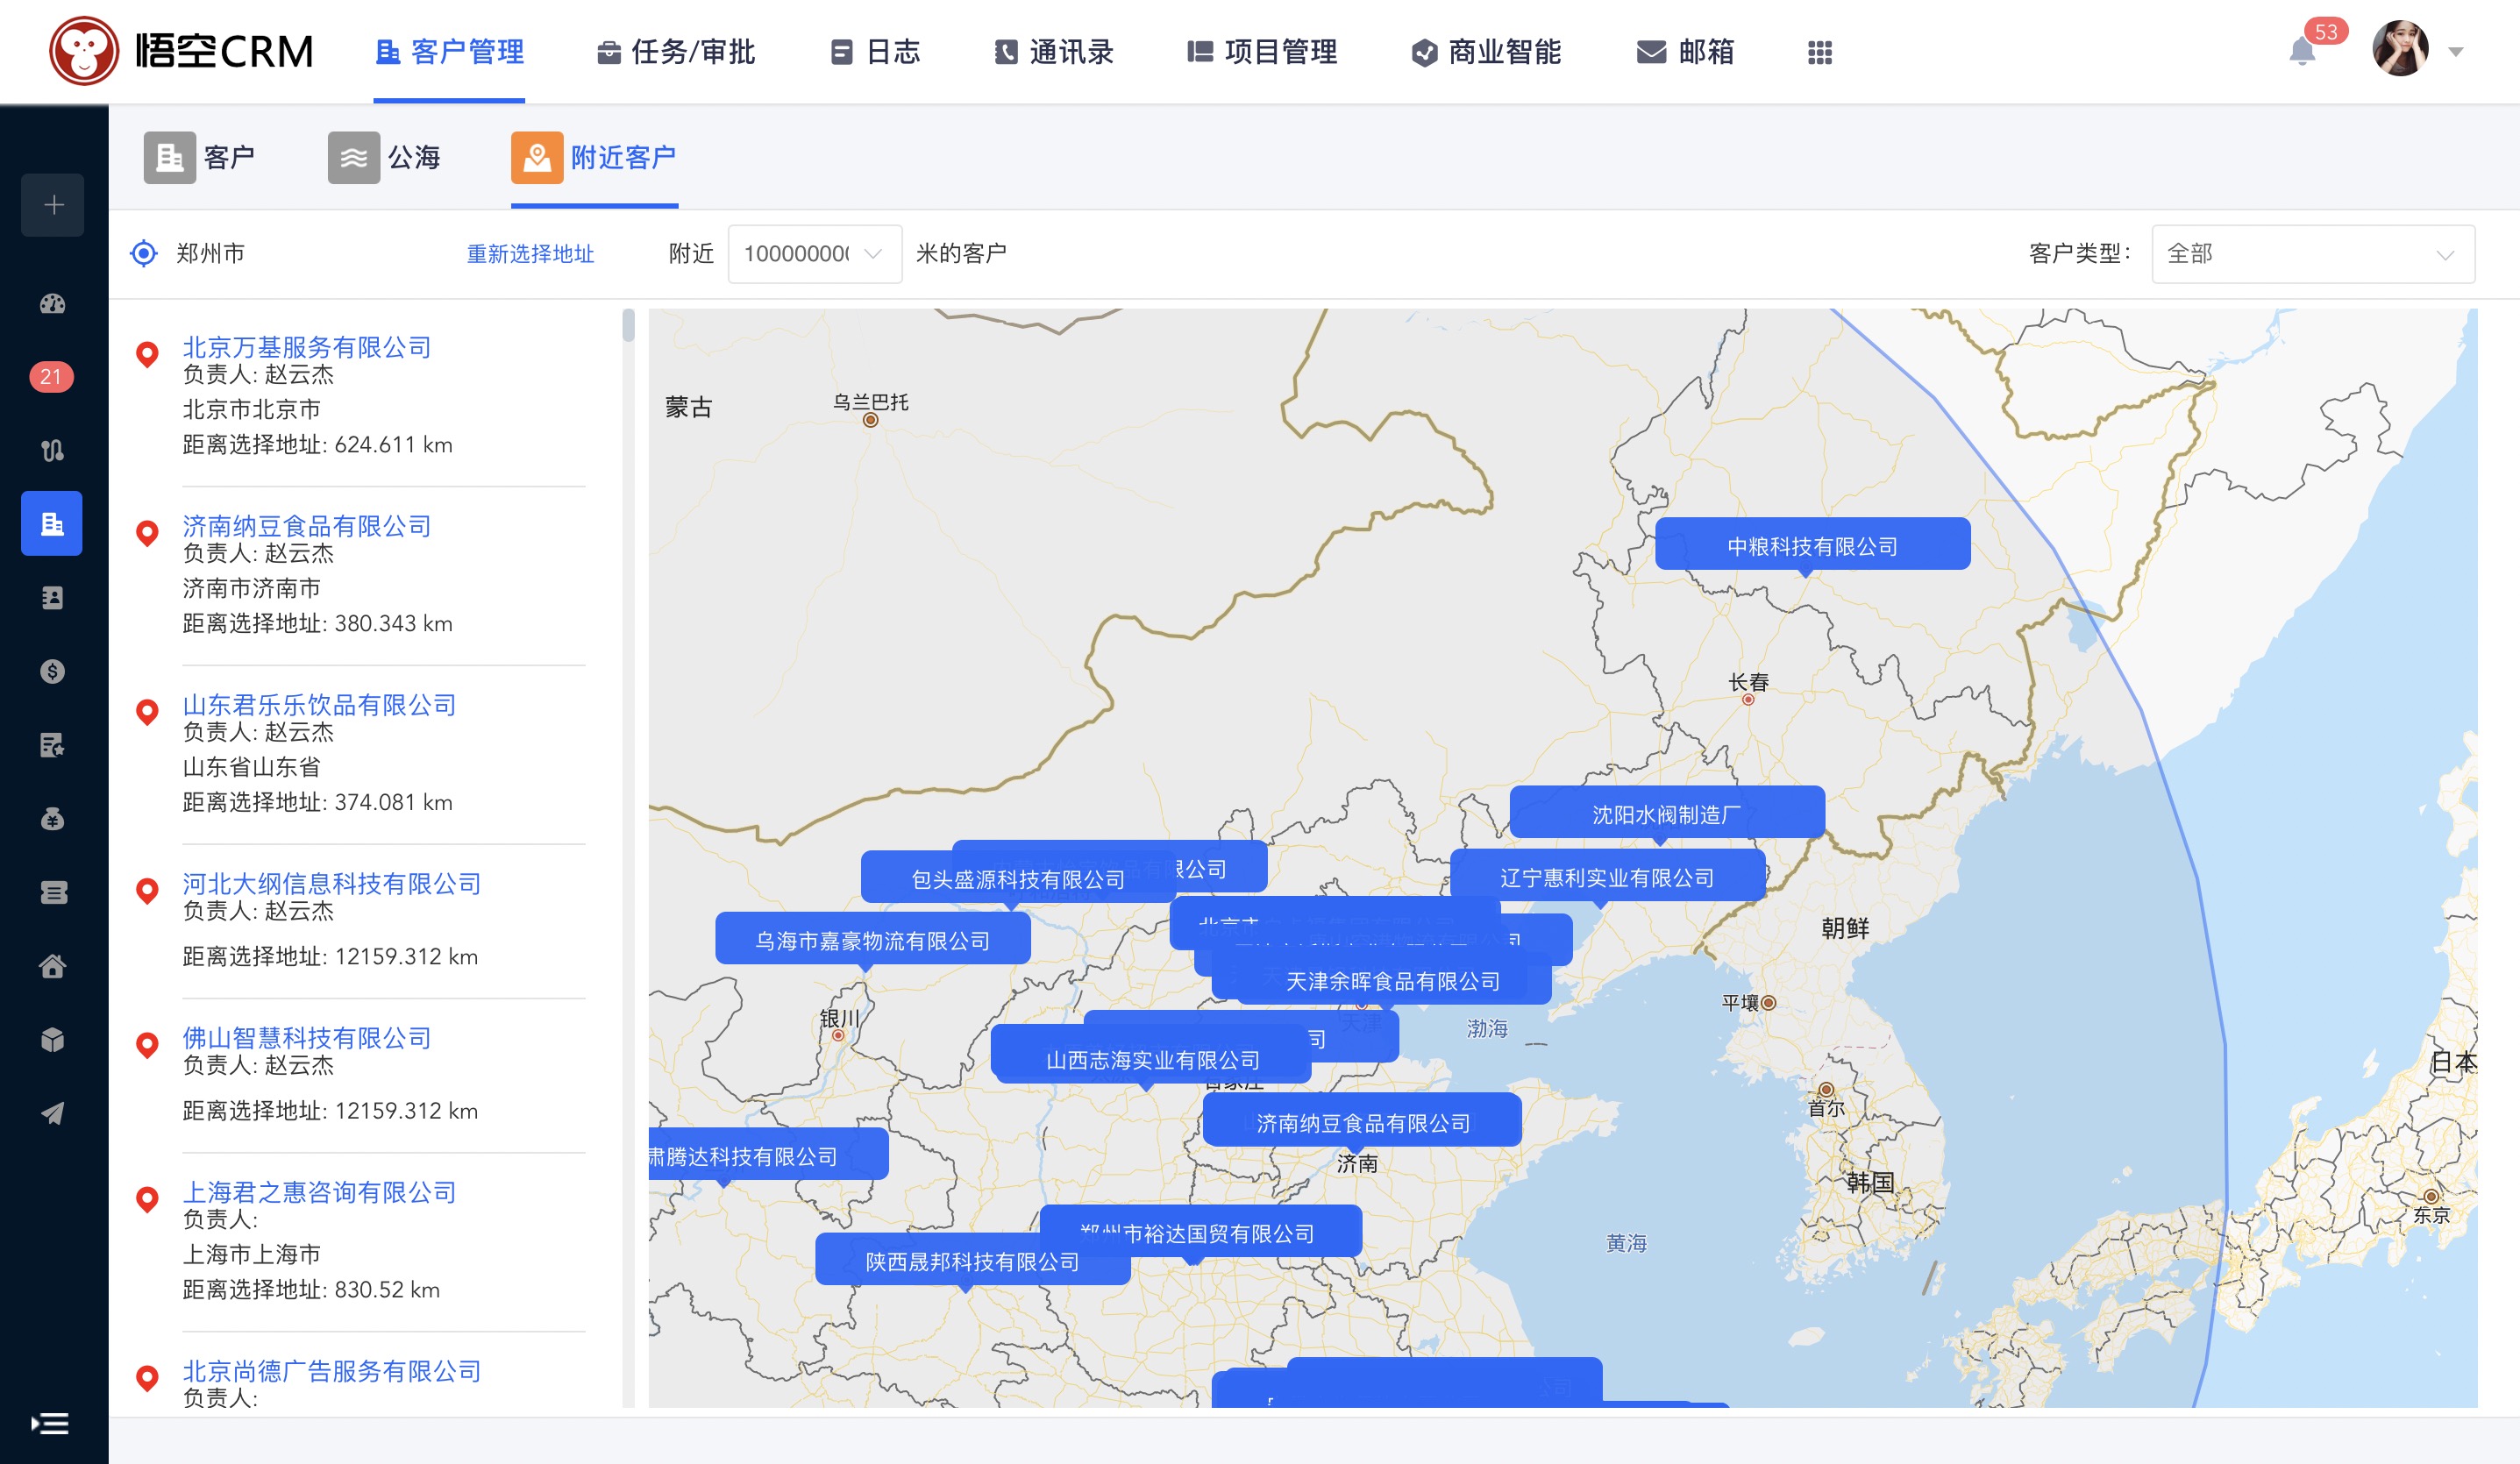This screenshot has height=1464, width=2520.
Task: Expand the nearby distance dropdown
Action: [x=814, y=254]
